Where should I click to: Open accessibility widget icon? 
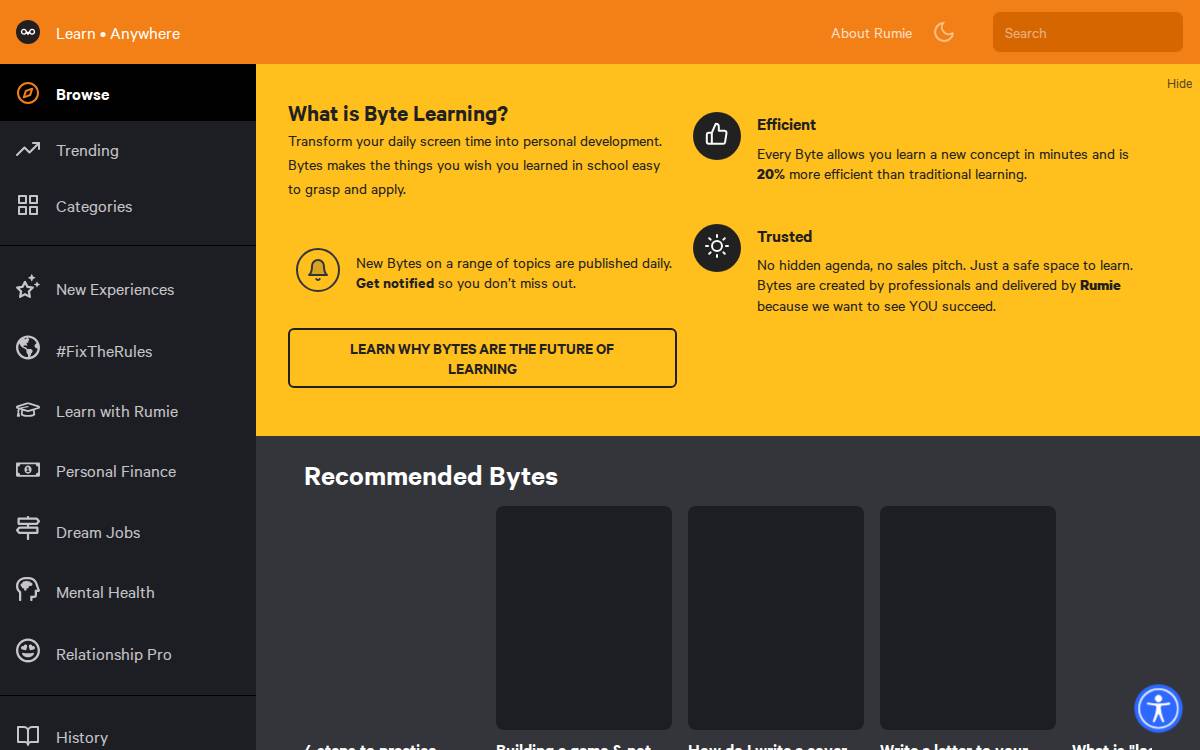(1158, 708)
